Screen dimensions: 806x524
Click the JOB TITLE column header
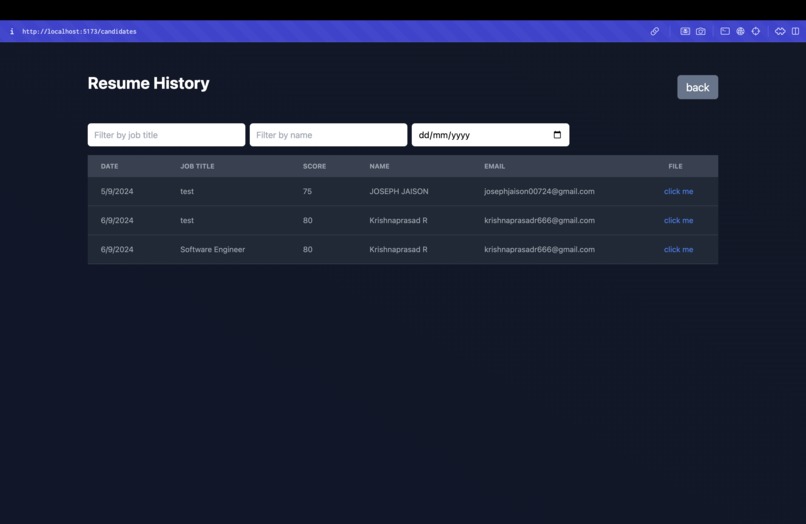pyautogui.click(x=197, y=166)
